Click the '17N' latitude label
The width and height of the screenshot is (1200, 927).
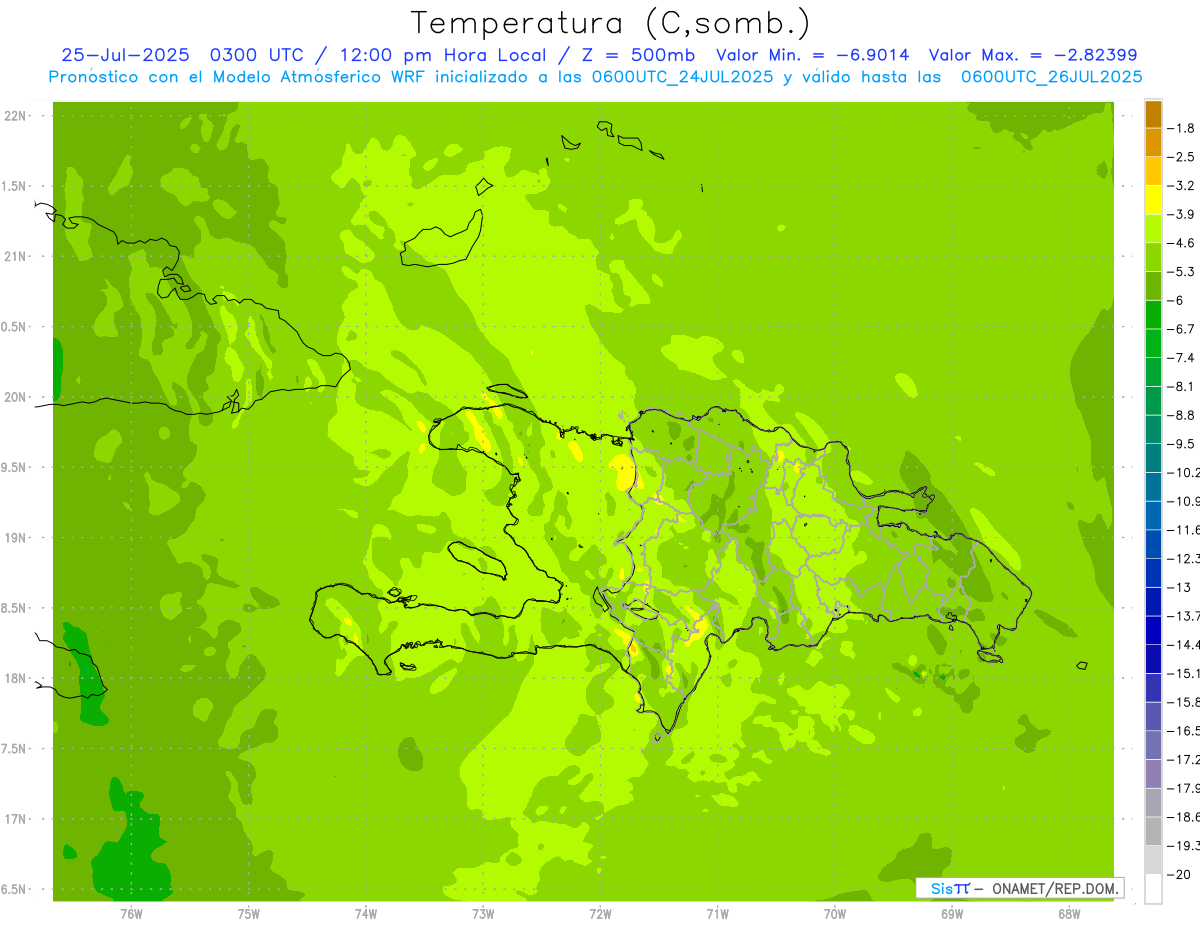[15, 819]
